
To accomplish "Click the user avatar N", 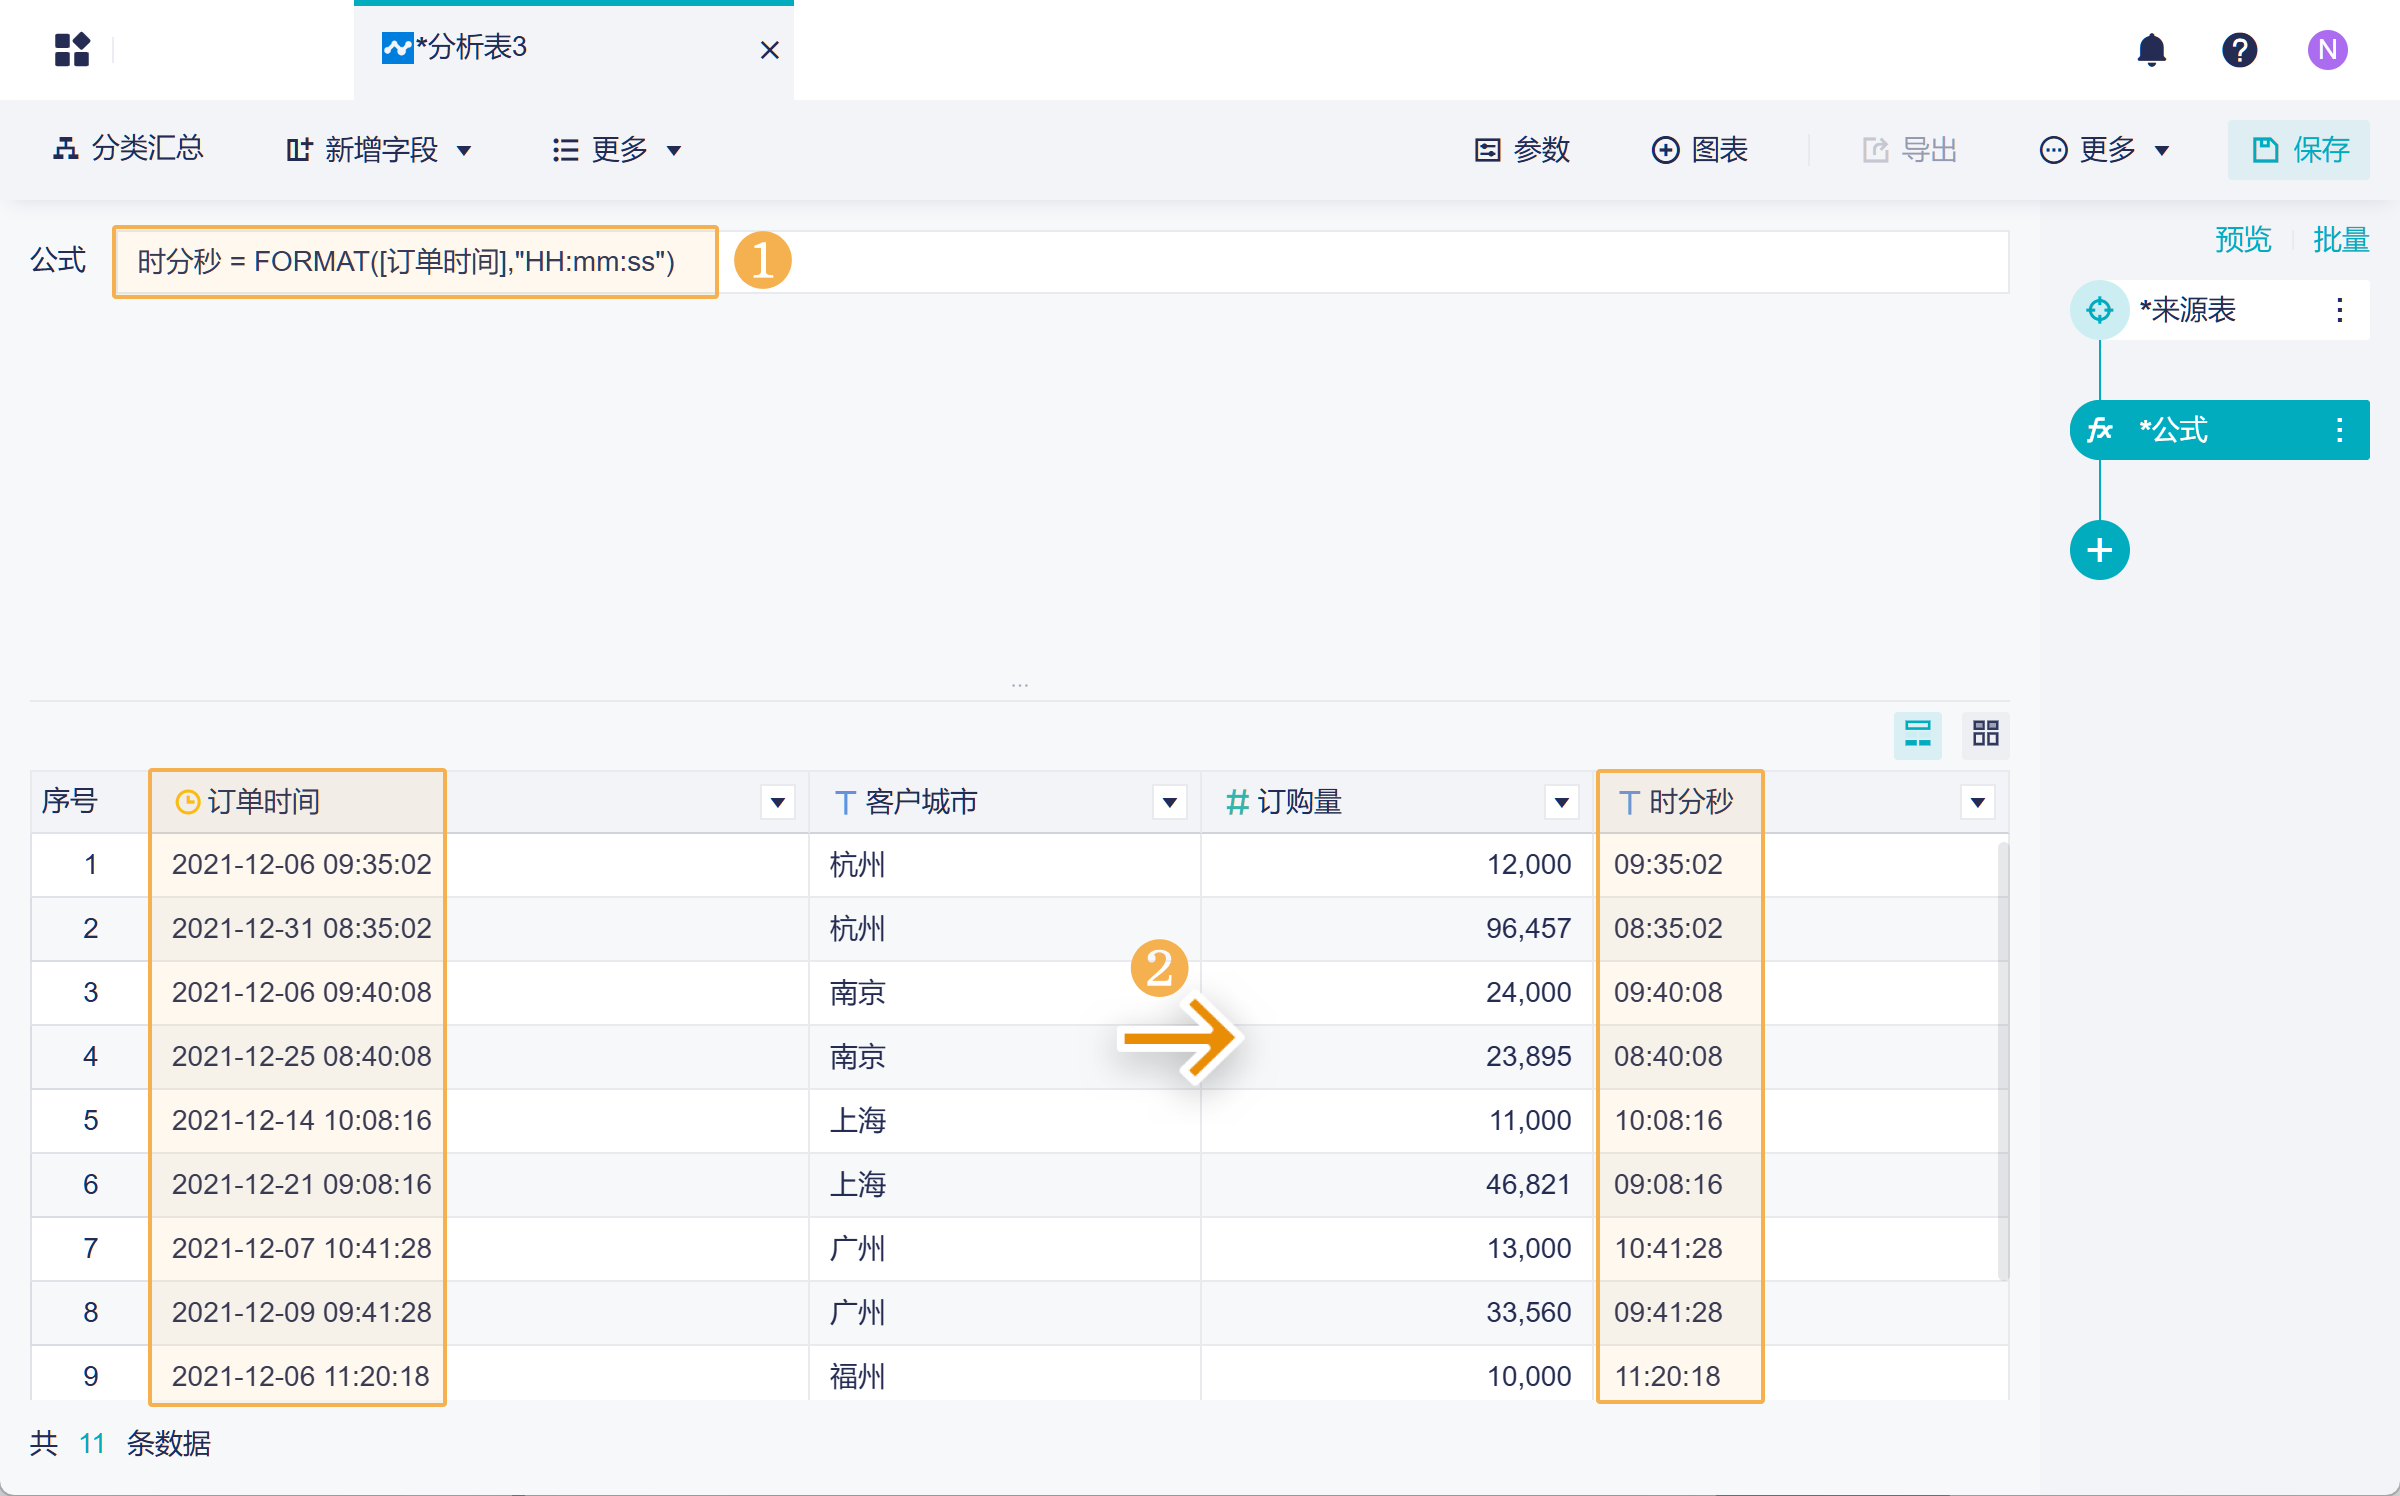I will [x=2327, y=49].
